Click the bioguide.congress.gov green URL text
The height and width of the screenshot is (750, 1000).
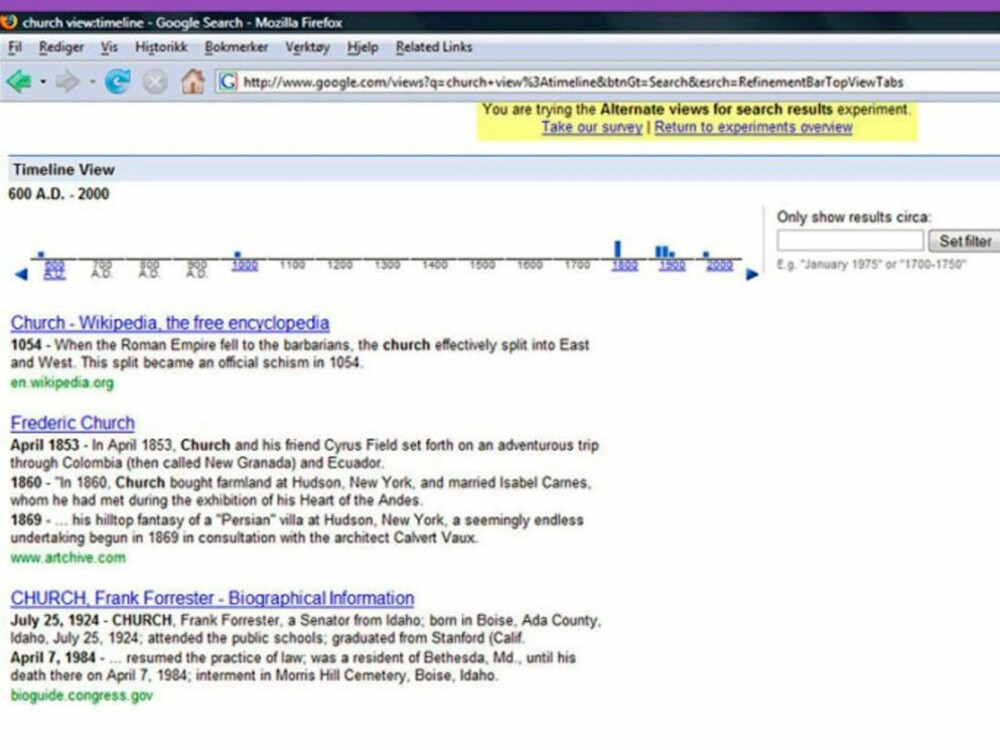tap(82, 695)
